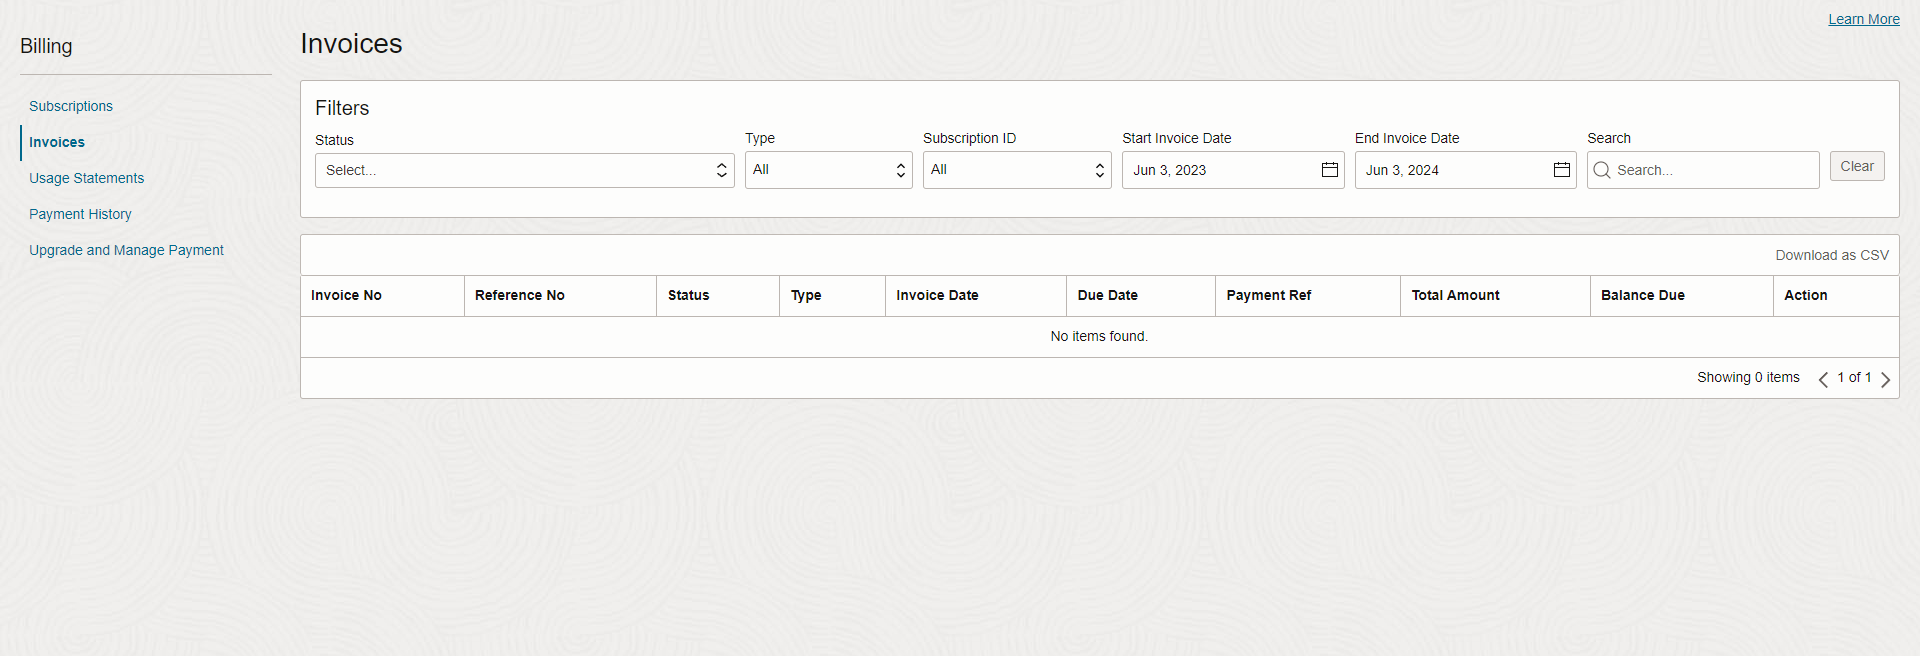Open the Start Invoice Date calendar picker
This screenshot has height=656, width=1920.
click(1329, 170)
